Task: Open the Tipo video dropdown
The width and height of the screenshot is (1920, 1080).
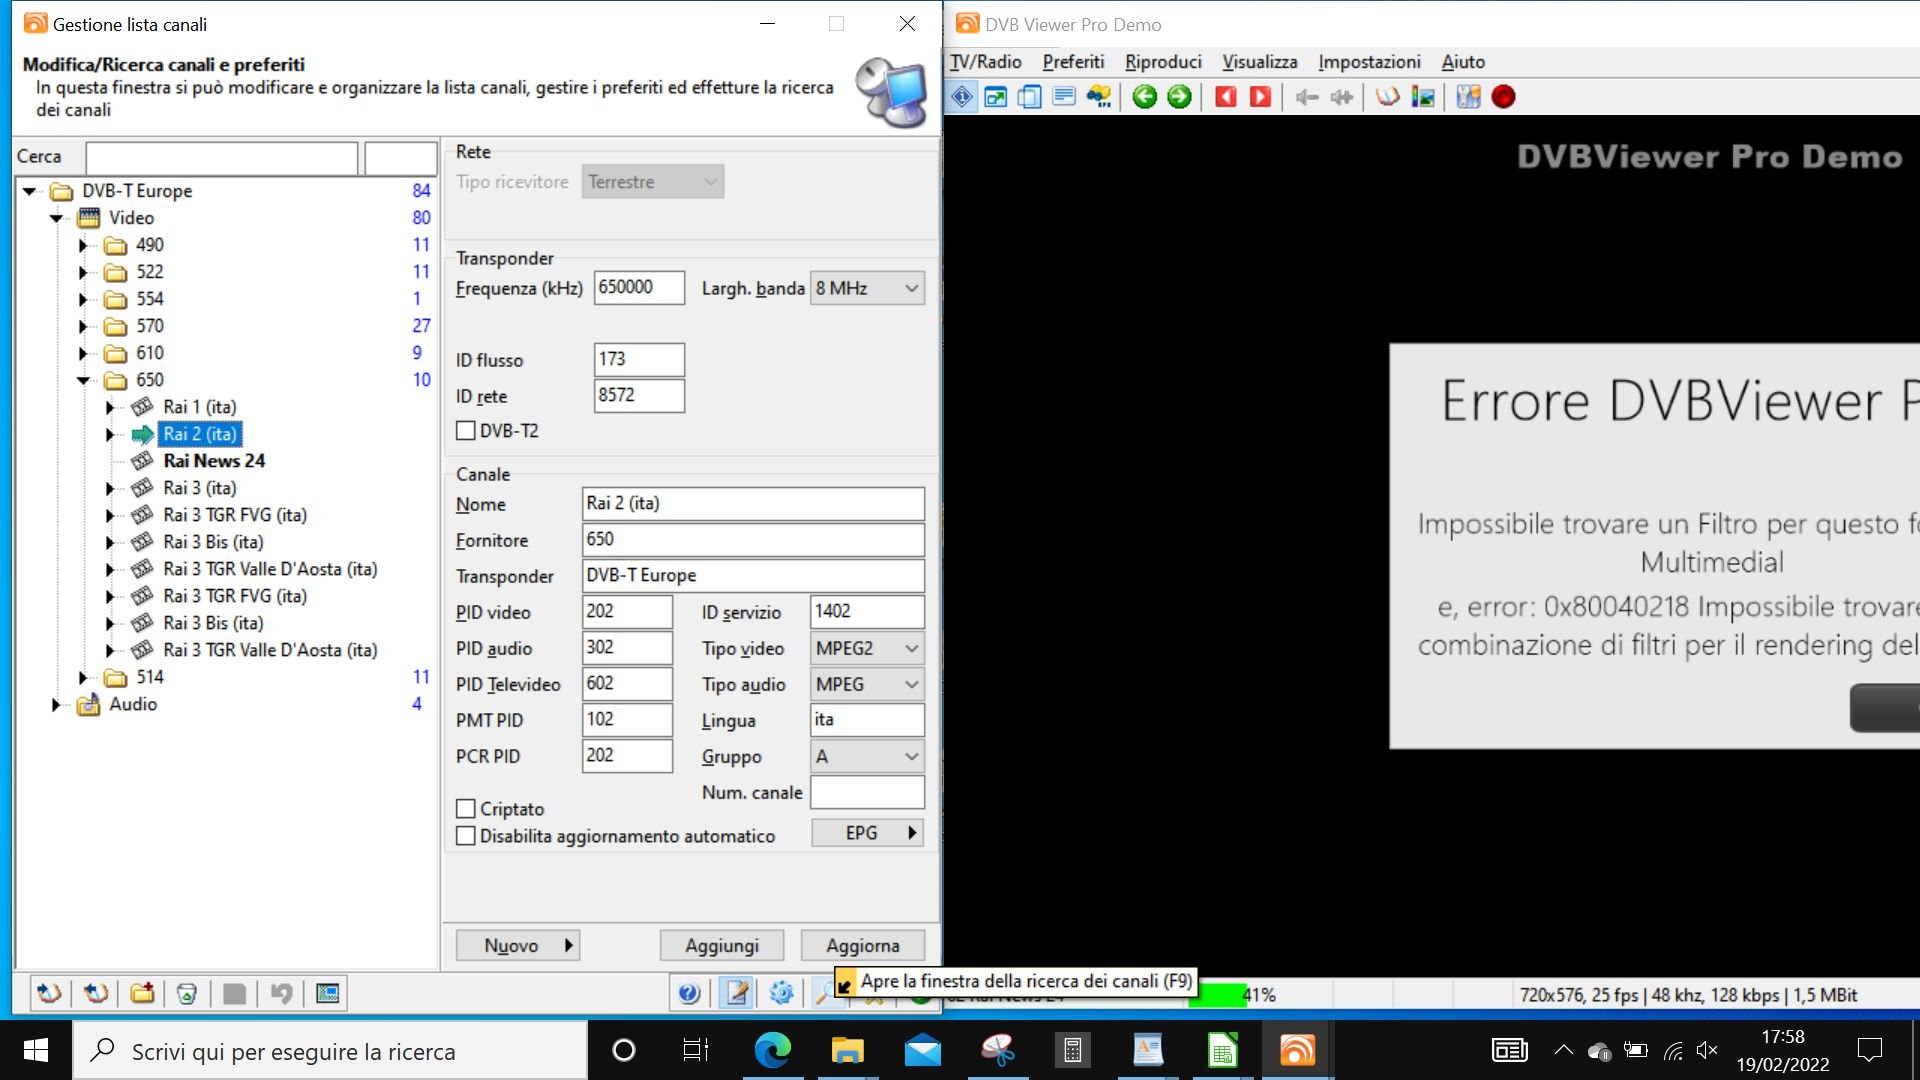Action: tap(867, 648)
